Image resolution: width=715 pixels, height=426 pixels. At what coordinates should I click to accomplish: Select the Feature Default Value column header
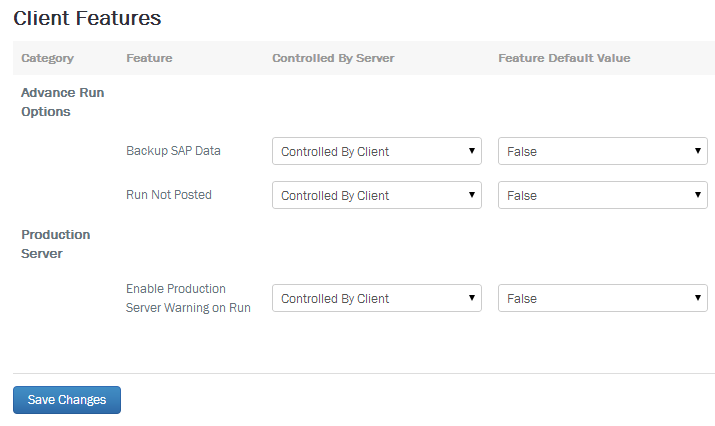point(564,58)
